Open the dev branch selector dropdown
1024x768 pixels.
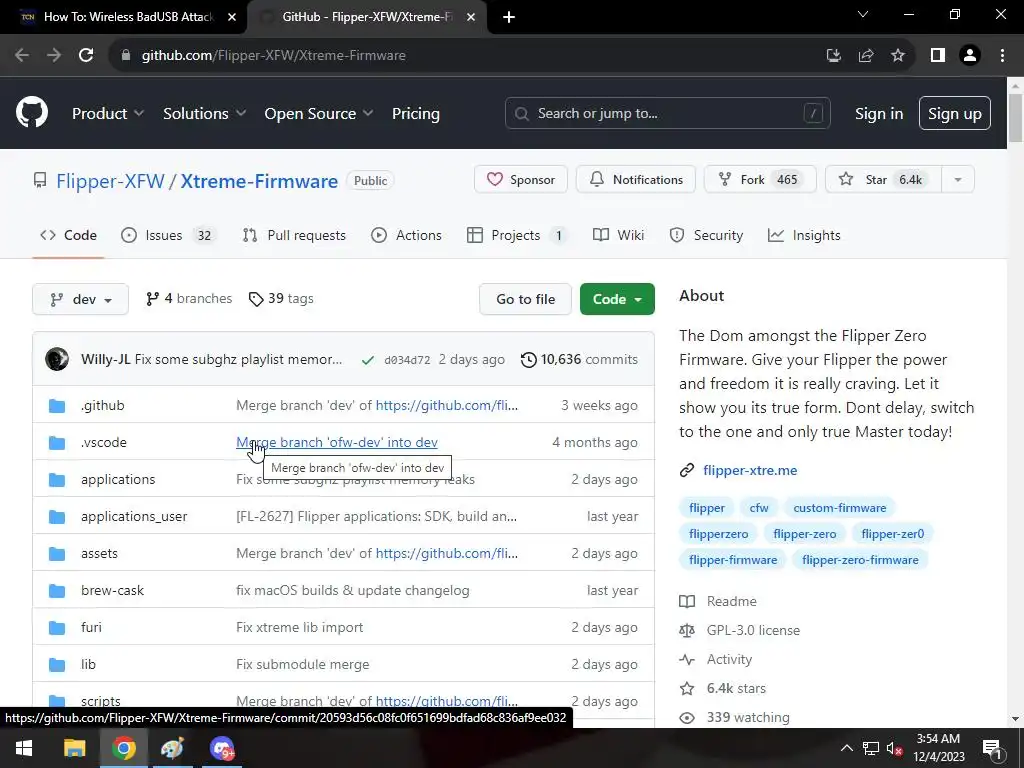tap(80, 299)
